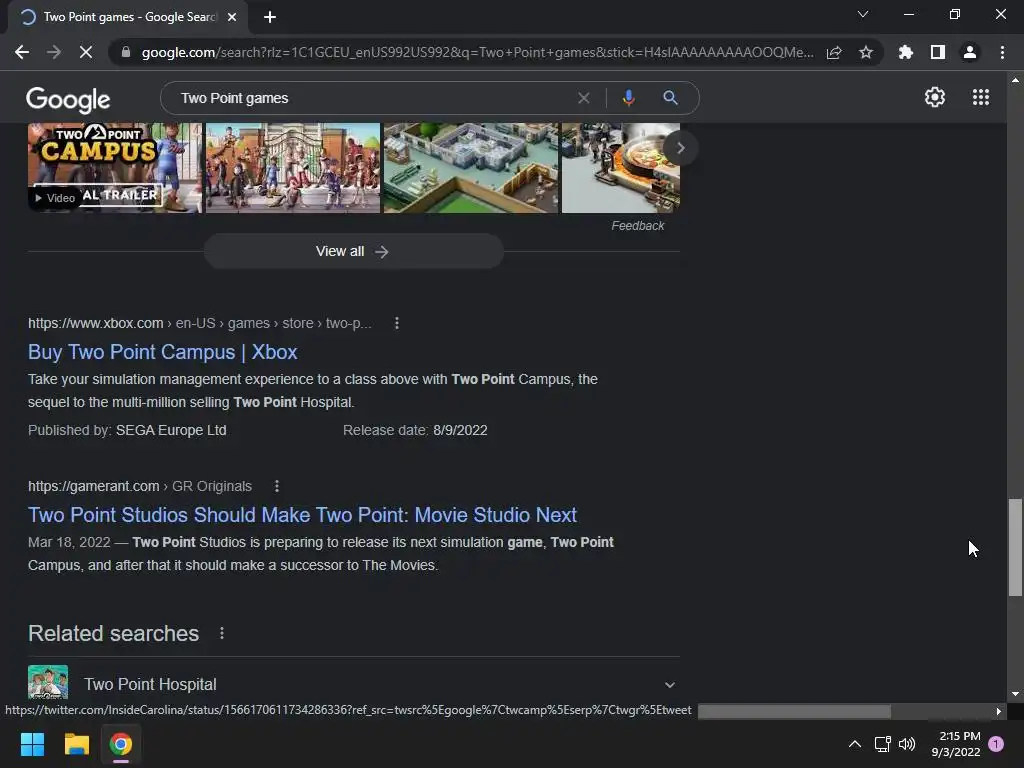Click the Google logo
Image resolution: width=1024 pixels, height=768 pixels.
68,99
